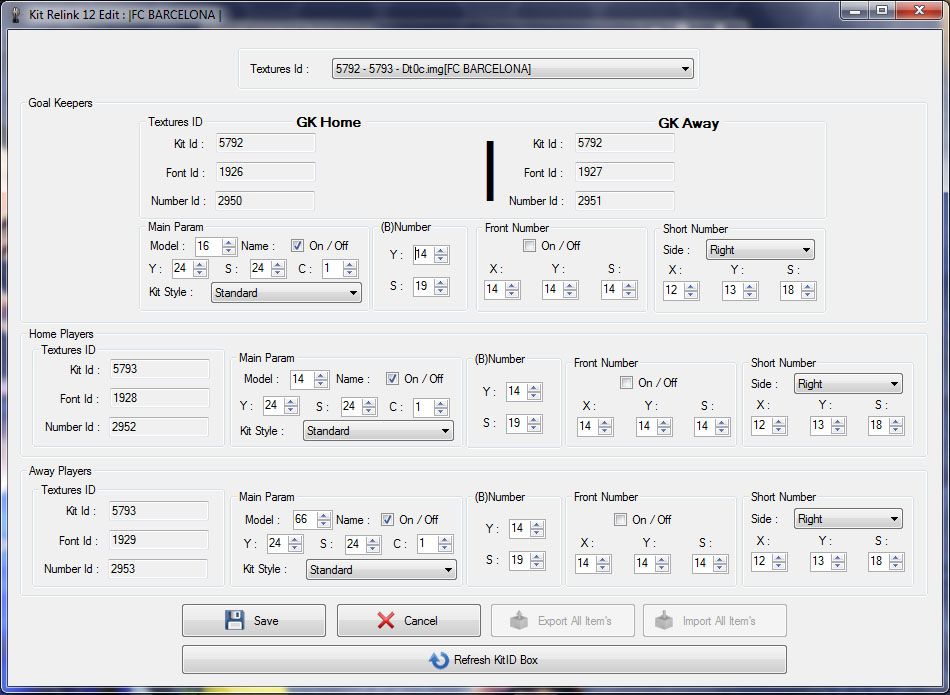Click the Save button with floppy disk icon
950x695 pixels.
point(253,620)
